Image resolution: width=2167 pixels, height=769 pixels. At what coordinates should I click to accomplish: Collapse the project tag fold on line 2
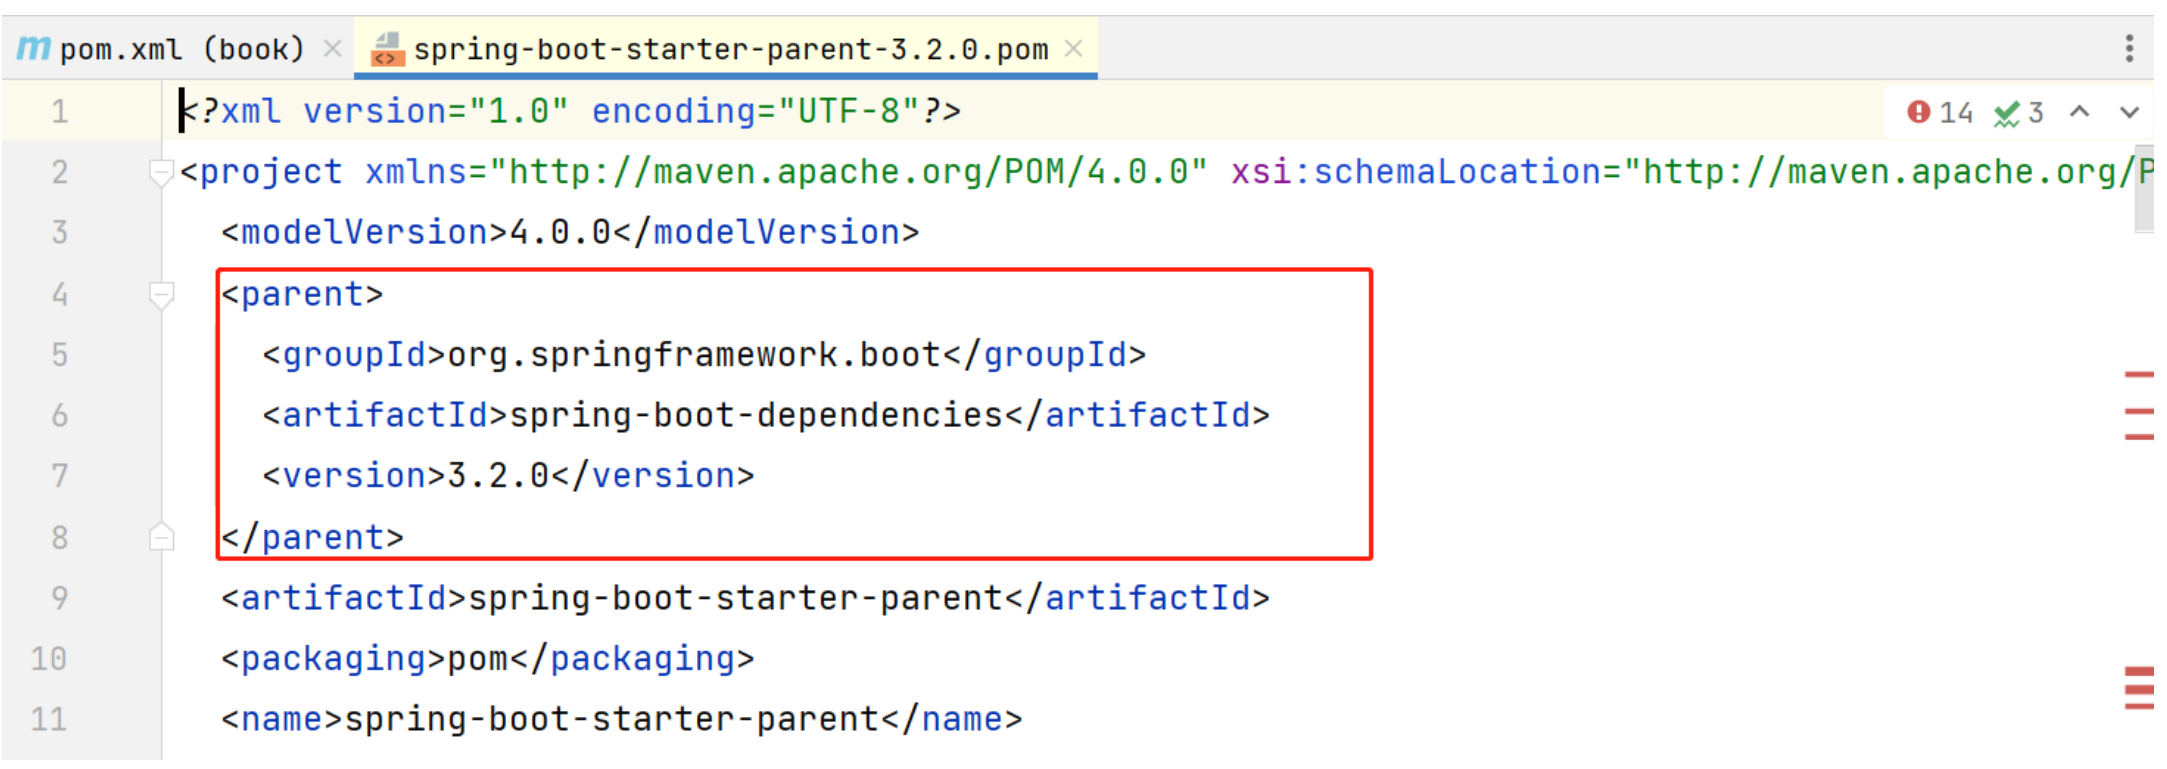click(x=160, y=173)
